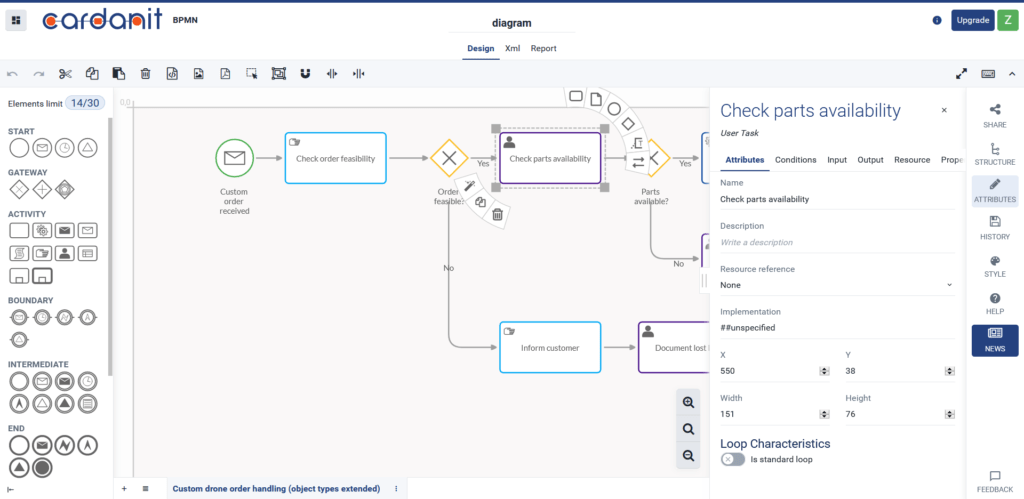This screenshot has width=1024, height=499.
Task: Cut selection with scissors icon
Action: click(x=65, y=74)
